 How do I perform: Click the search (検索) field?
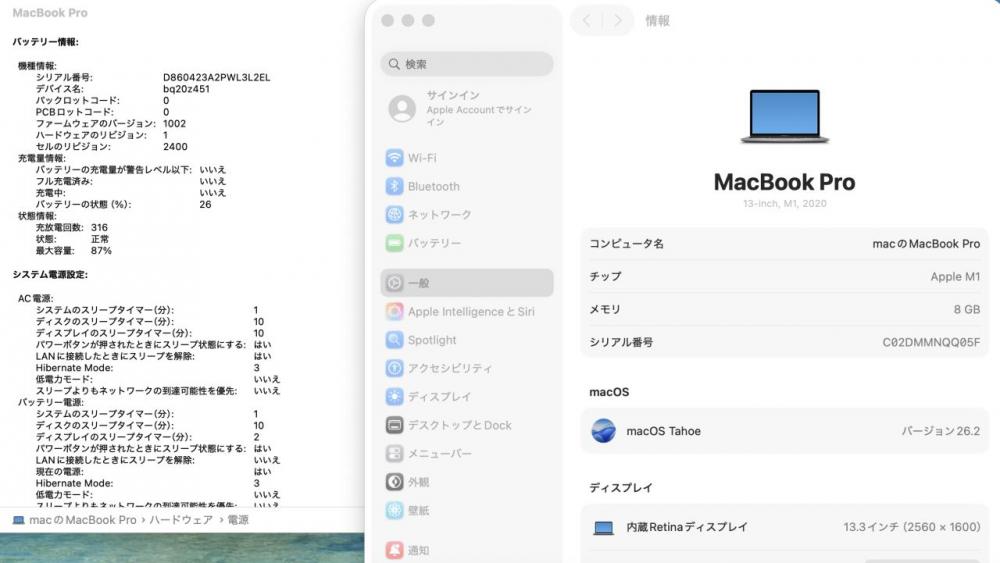click(467, 64)
